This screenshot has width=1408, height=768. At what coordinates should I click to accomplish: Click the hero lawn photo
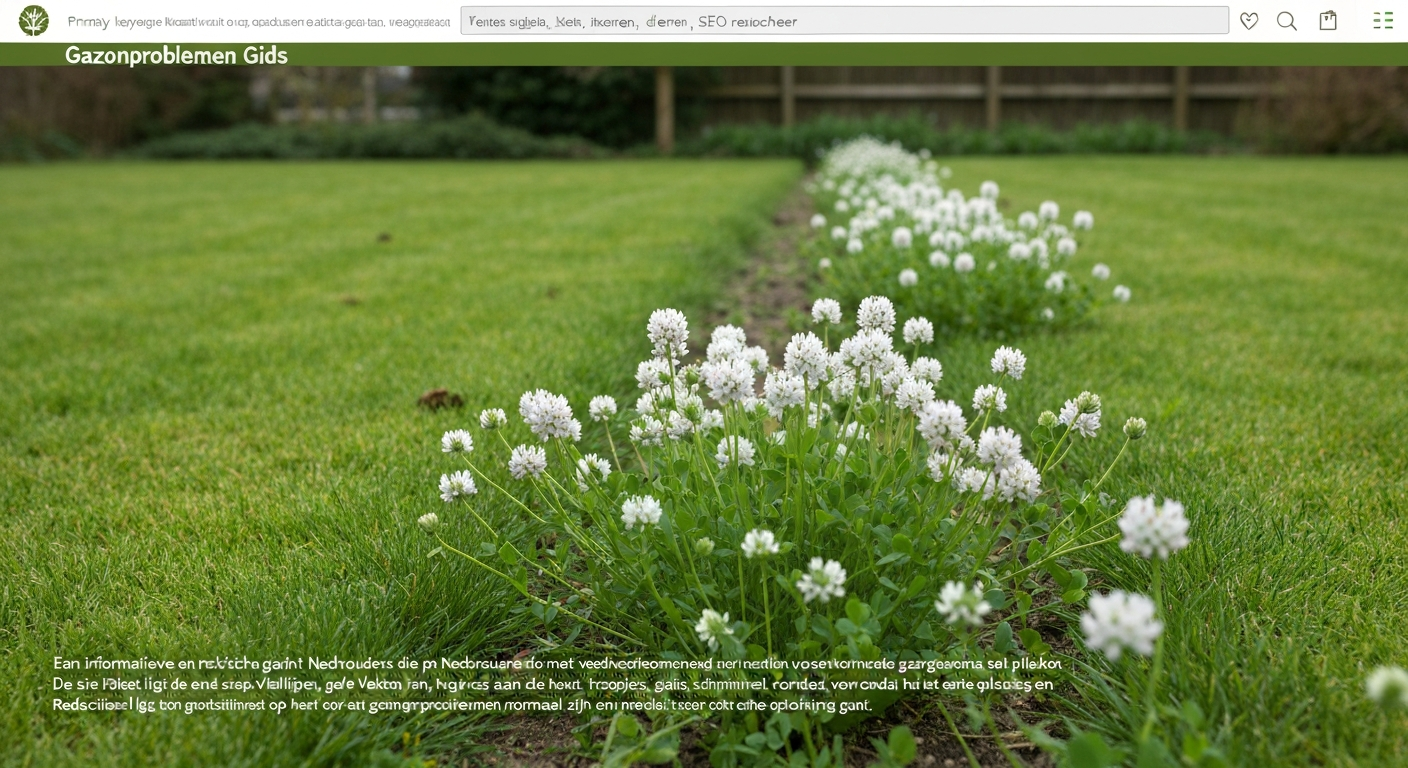[x=704, y=417]
